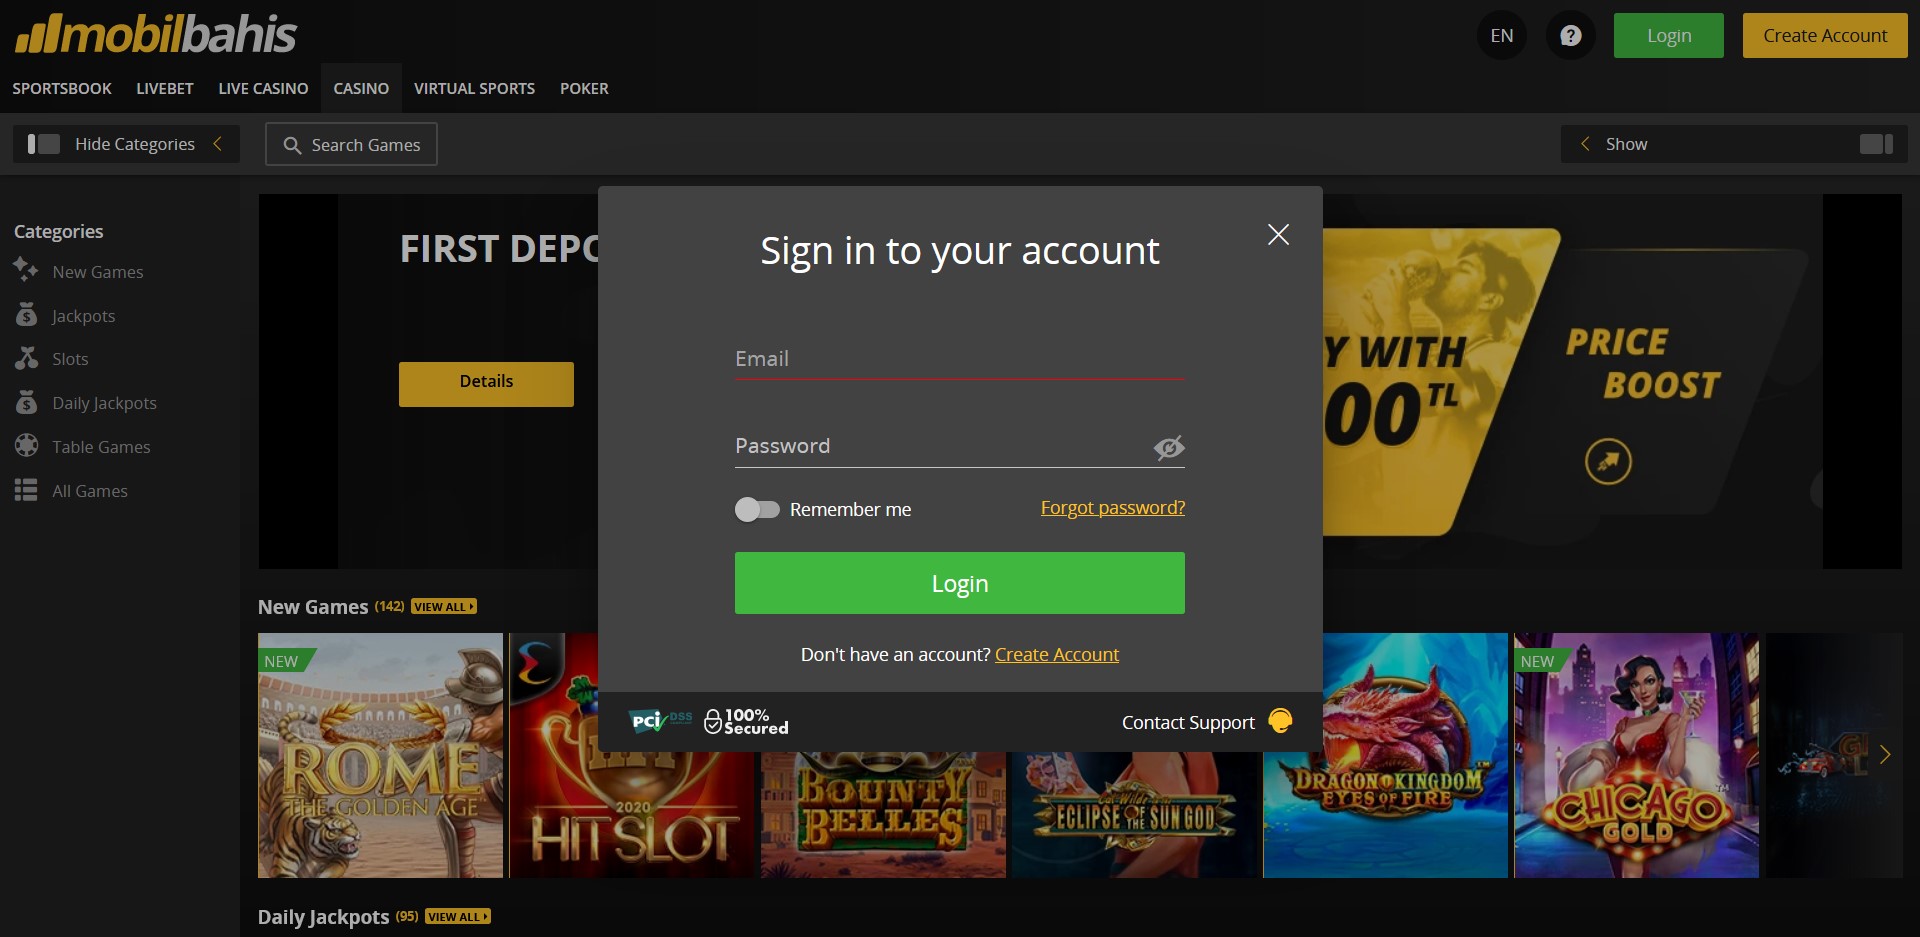Click the search magnifier icon
Screen dimensions: 1920x937
[x=292, y=145]
